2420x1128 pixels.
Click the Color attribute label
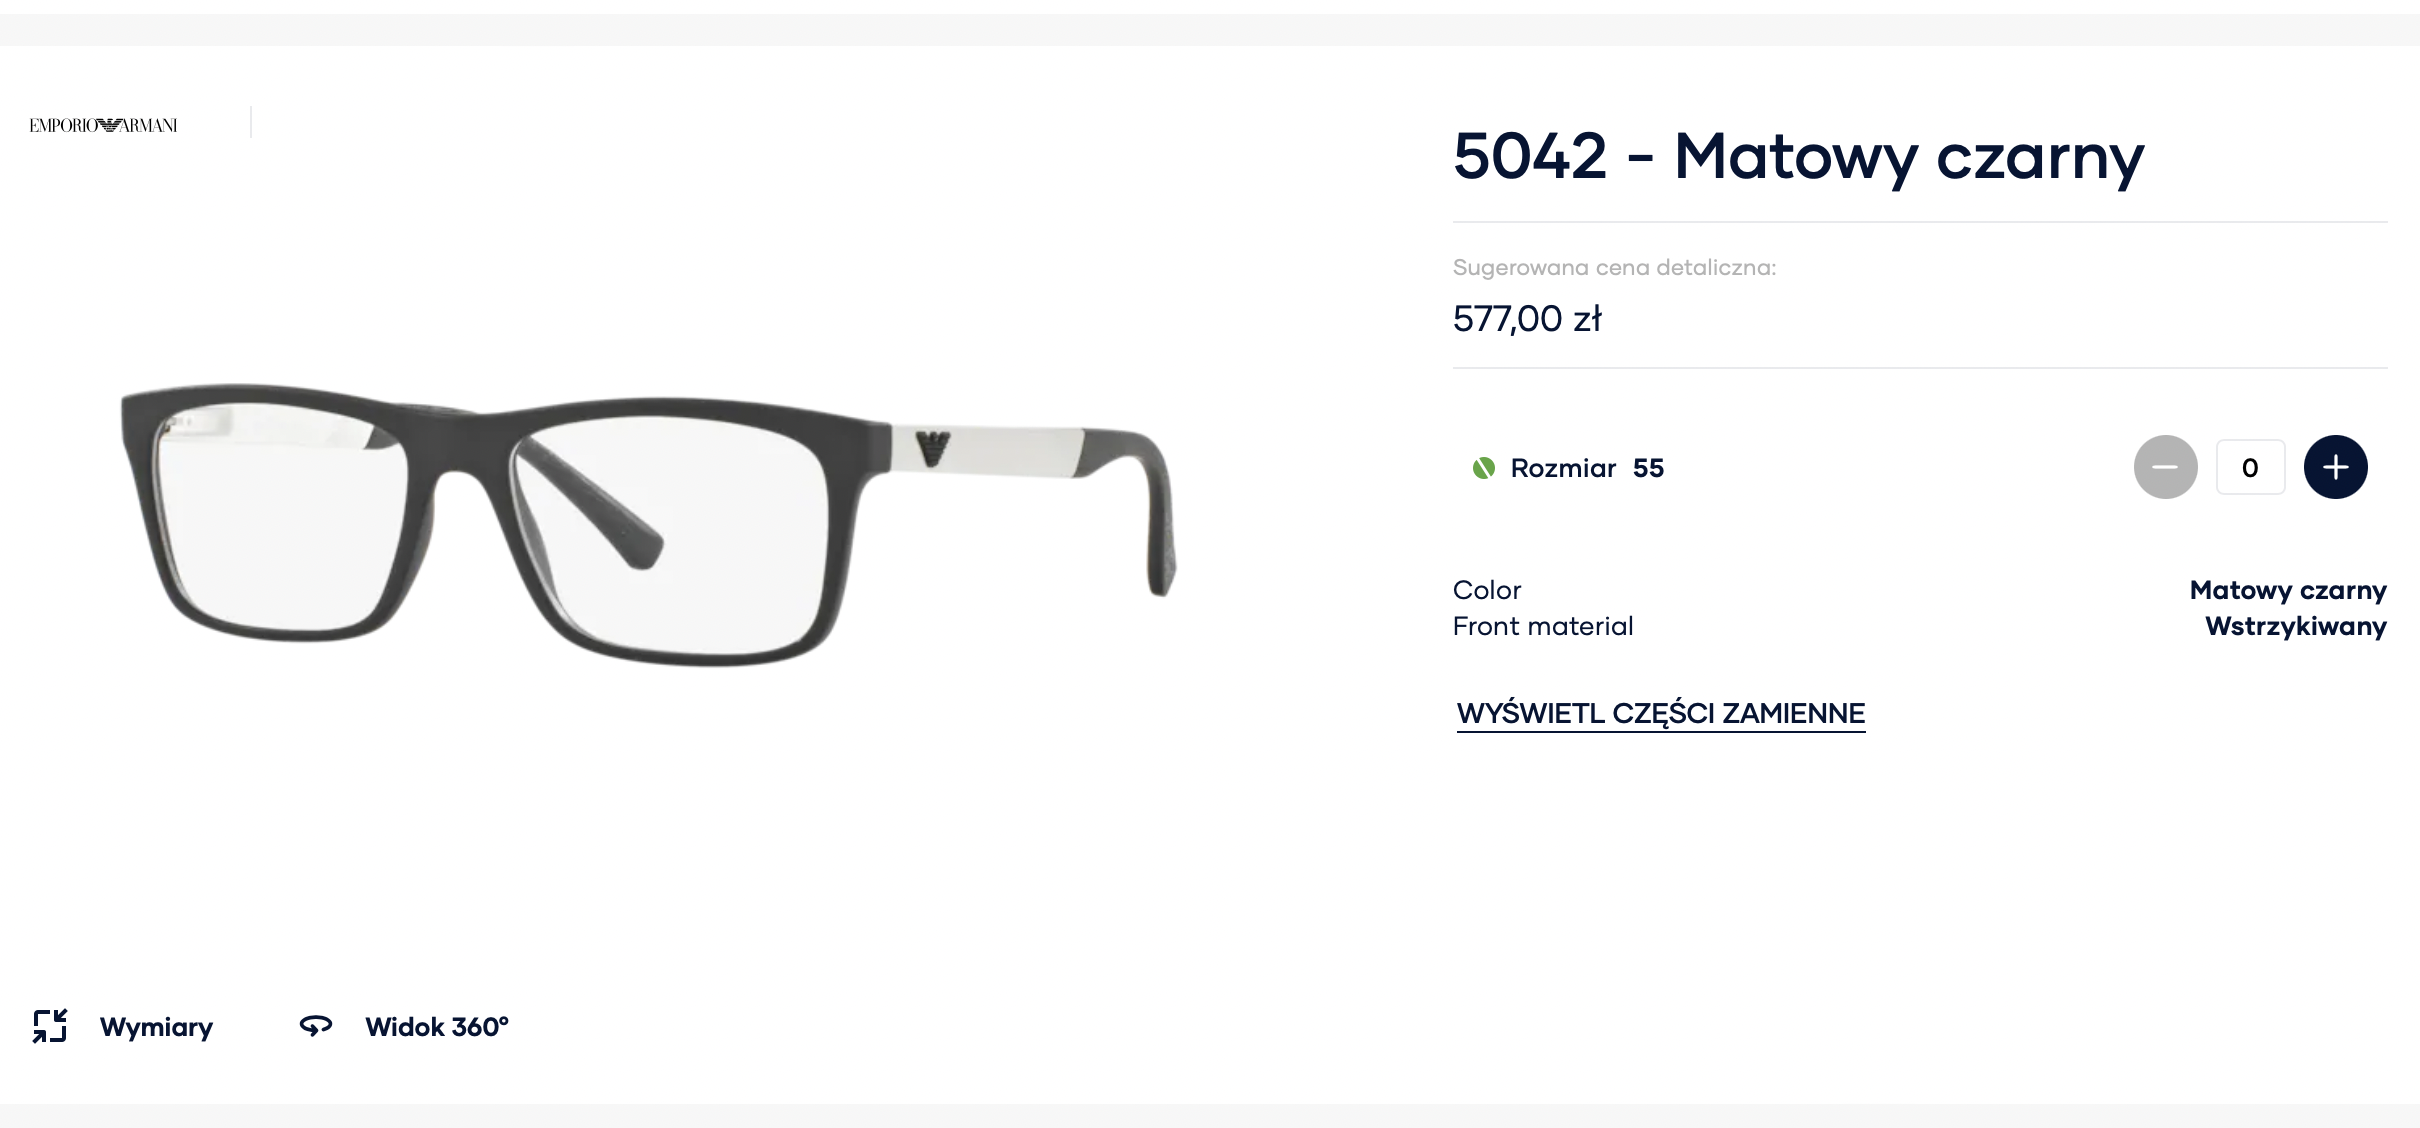pyautogui.click(x=1487, y=590)
